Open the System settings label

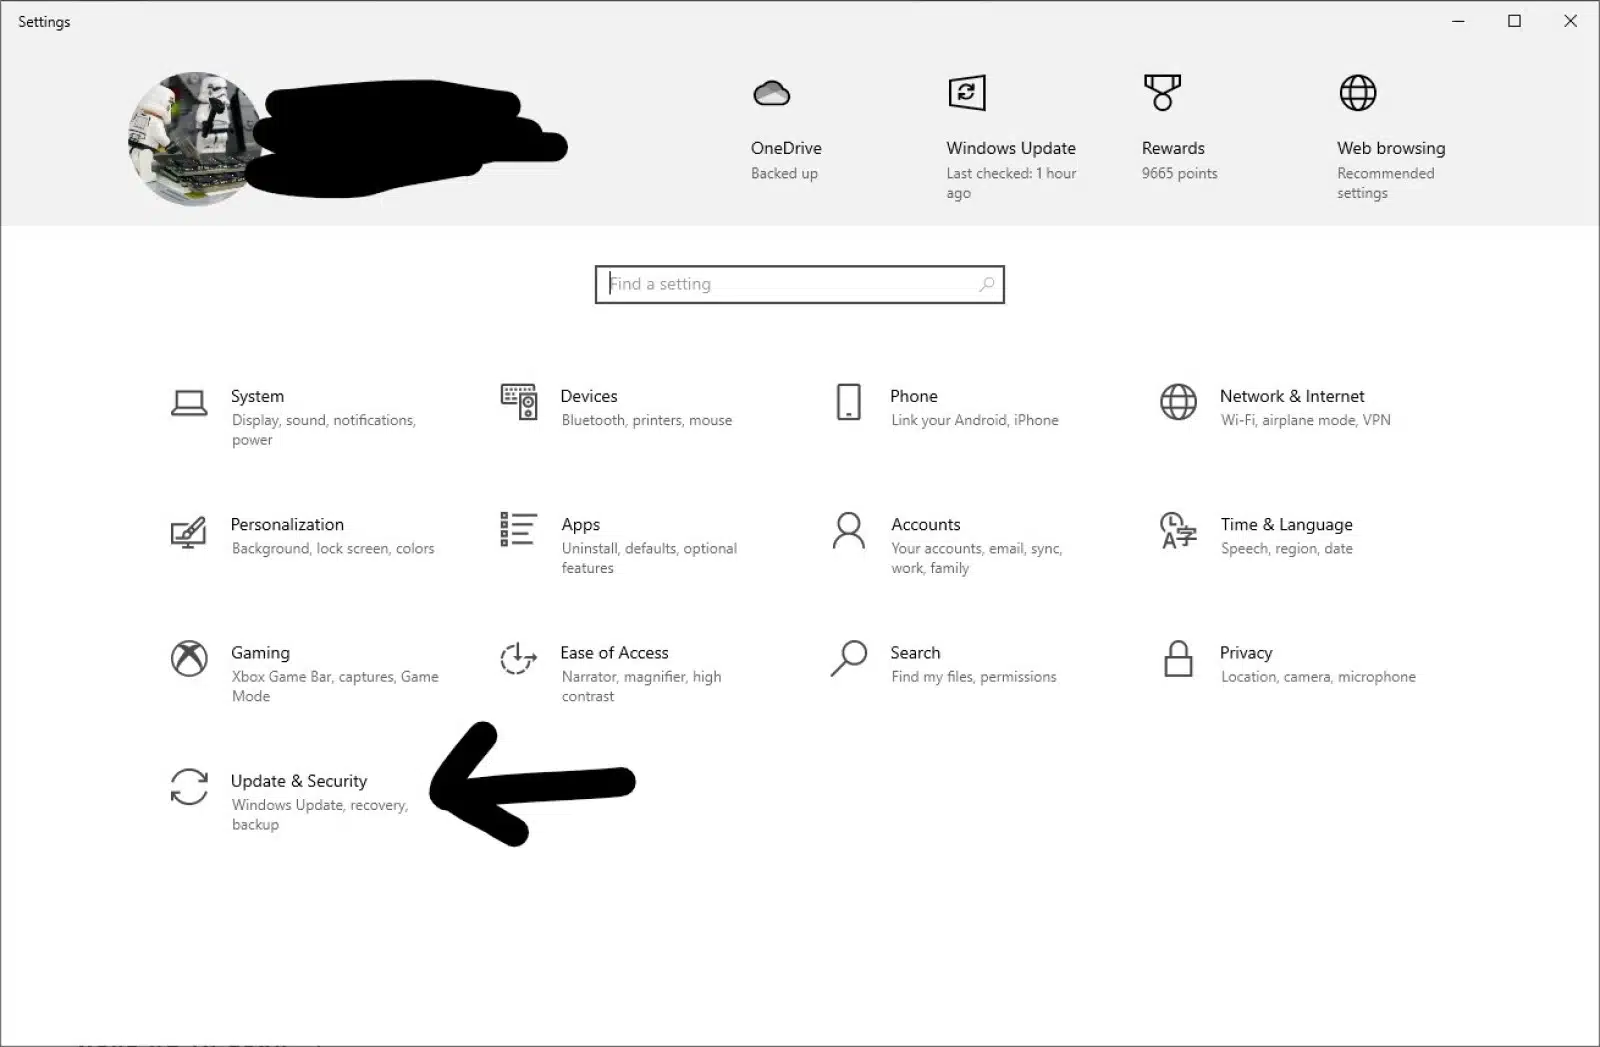(257, 396)
